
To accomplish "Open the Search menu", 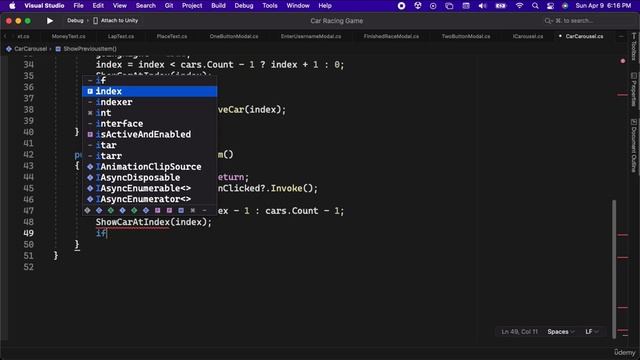I will pos(146,6).
